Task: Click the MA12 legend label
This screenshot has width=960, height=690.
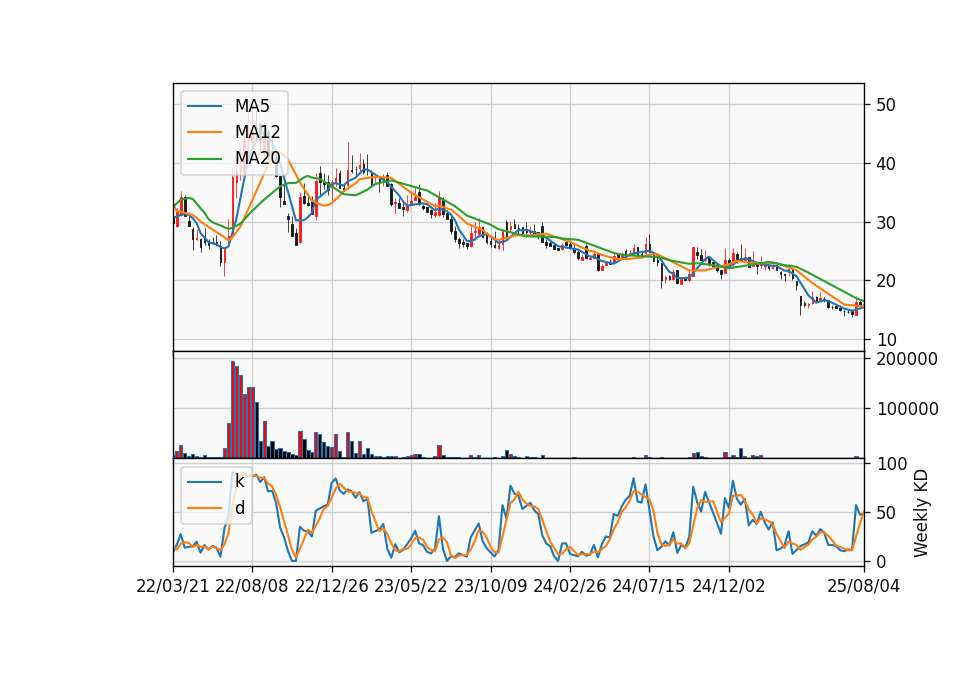Action: tap(257, 132)
